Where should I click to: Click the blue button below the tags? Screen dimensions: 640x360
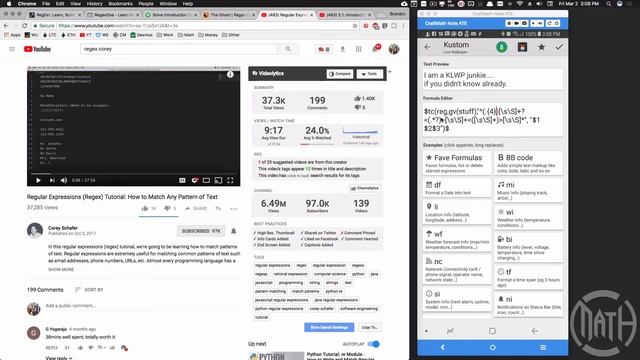click(329, 327)
